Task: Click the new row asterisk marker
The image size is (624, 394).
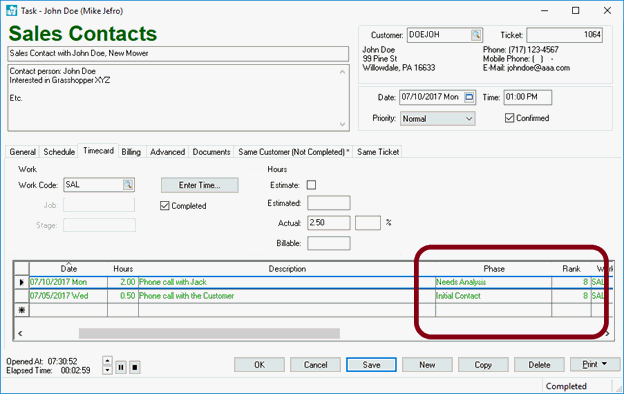Action: [21, 310]
